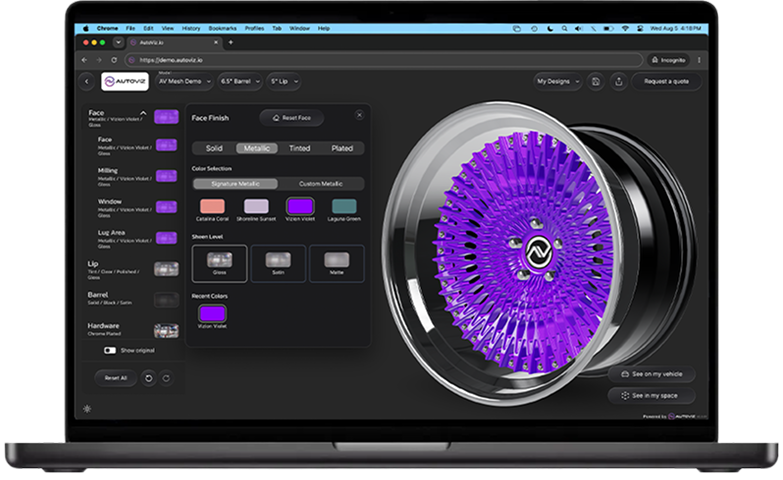Image resolution: width=783 pixels, height=480 pixels.
Task: Click See in my space button
Action: [x=651, y=396]
